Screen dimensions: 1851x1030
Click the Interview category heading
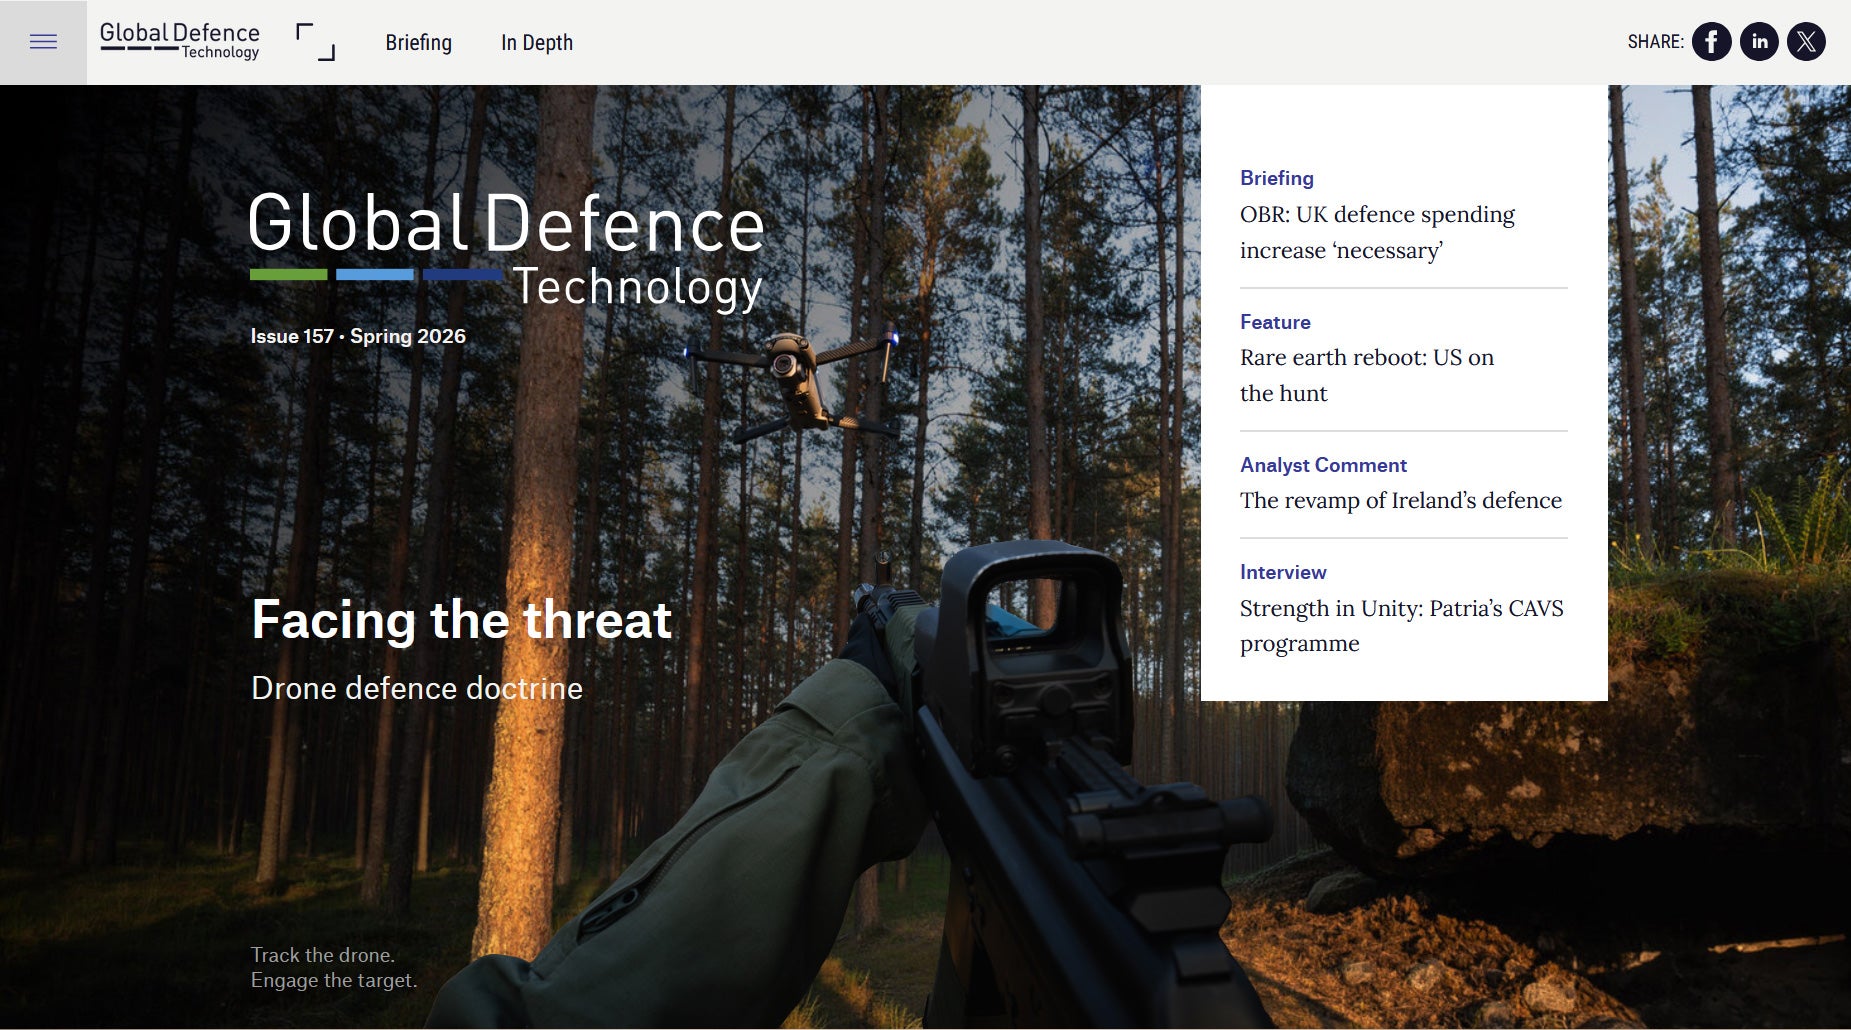[1282, 572]
